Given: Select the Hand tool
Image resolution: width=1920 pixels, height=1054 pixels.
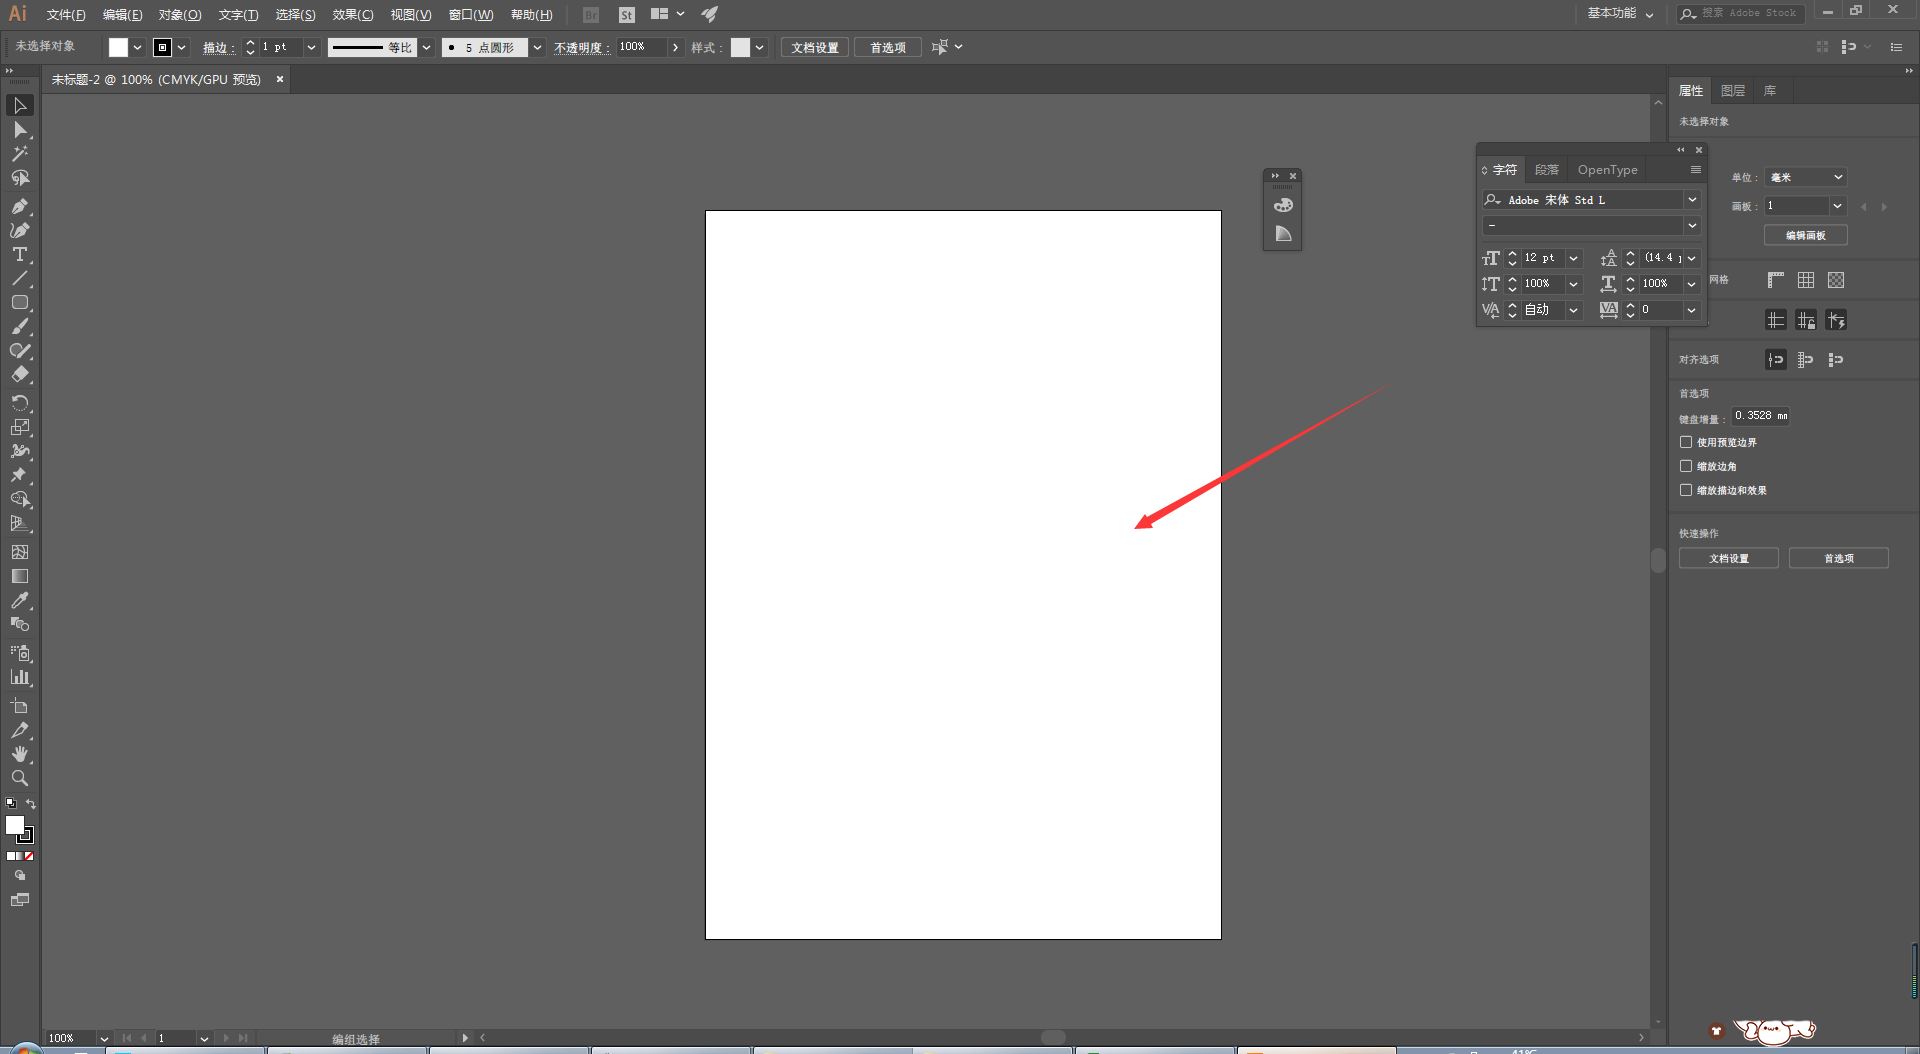Looking at the screenshot, I should click(x=20, y=754).
